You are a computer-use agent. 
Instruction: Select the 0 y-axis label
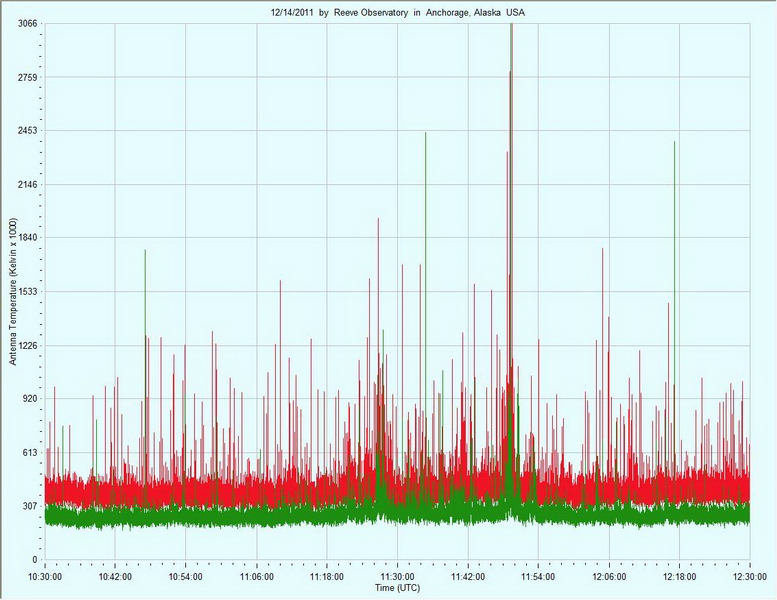click(35, 560)
